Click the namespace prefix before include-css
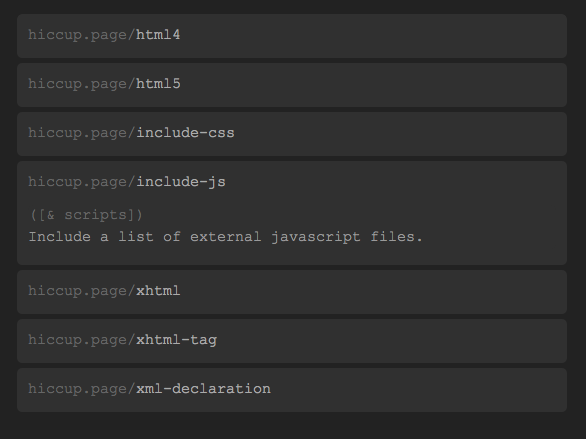This screenshot has width=586, height=439. pyautogui.click(x=81, y=133)
